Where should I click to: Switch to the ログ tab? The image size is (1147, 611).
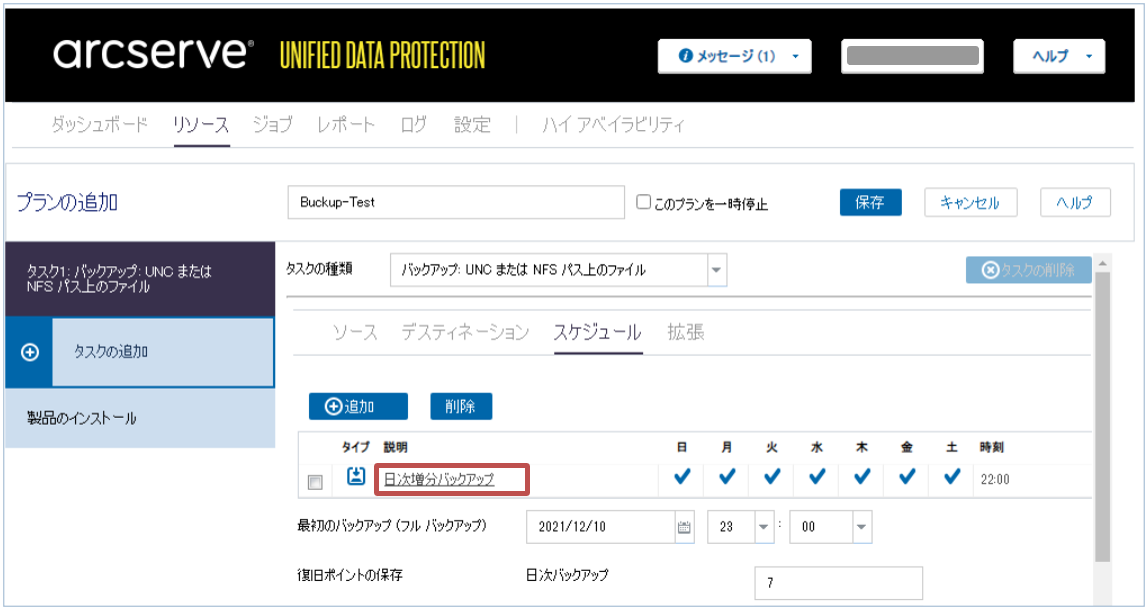click(414, 124)
